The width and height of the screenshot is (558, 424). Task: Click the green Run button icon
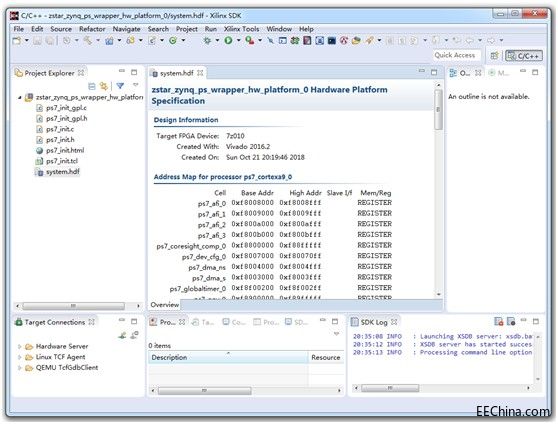[228, 41]
